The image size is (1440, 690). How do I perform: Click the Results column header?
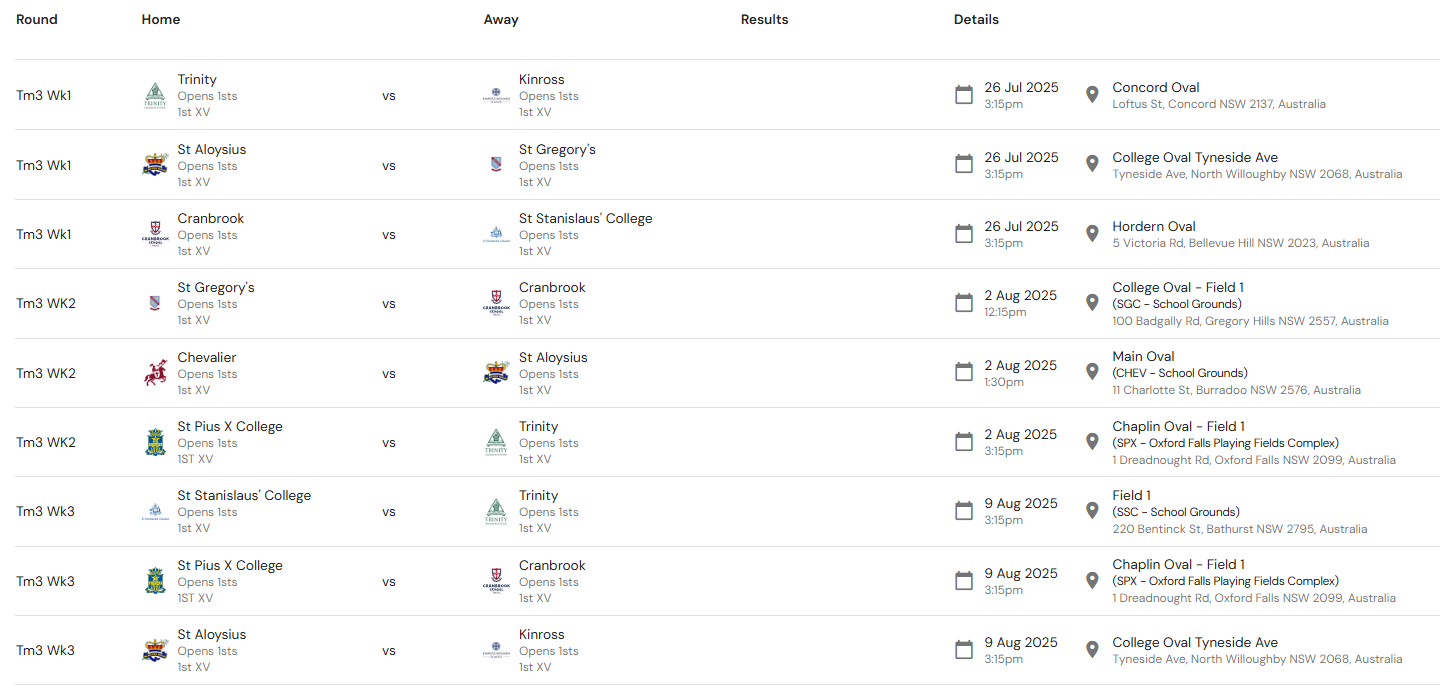tap(764, 19)
